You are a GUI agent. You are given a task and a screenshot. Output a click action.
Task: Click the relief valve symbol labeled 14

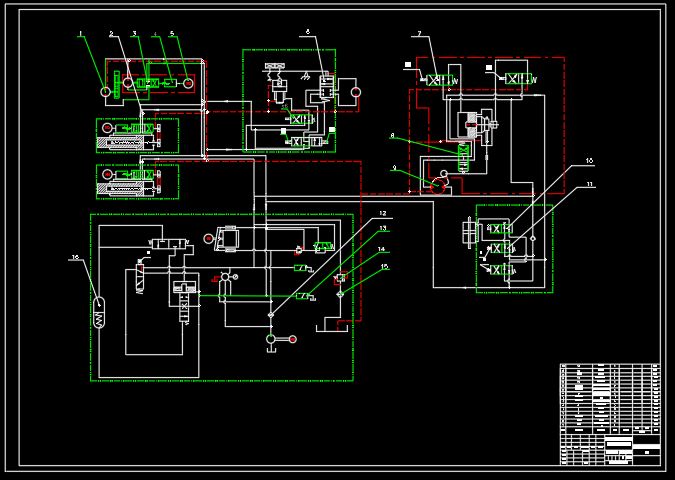tap(340, 279)
